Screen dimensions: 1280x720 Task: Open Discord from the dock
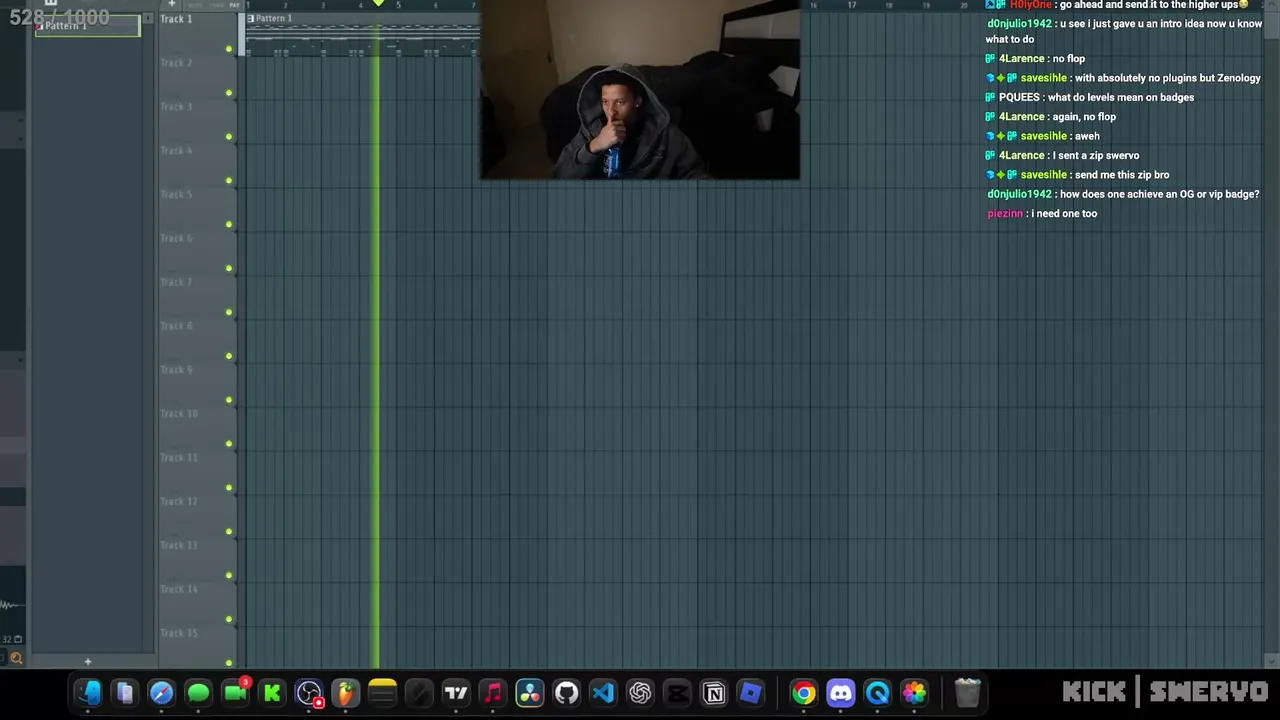[x=841, y=693]
